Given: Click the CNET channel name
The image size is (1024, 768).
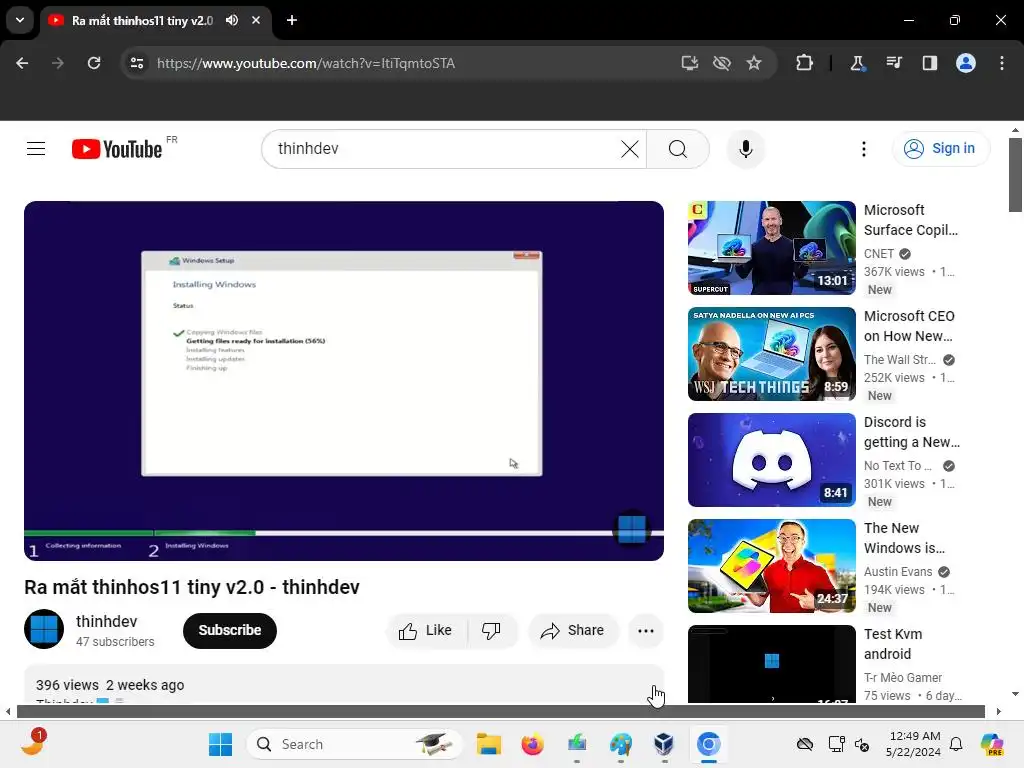Looking at the screenshot, I should point(879,253).
